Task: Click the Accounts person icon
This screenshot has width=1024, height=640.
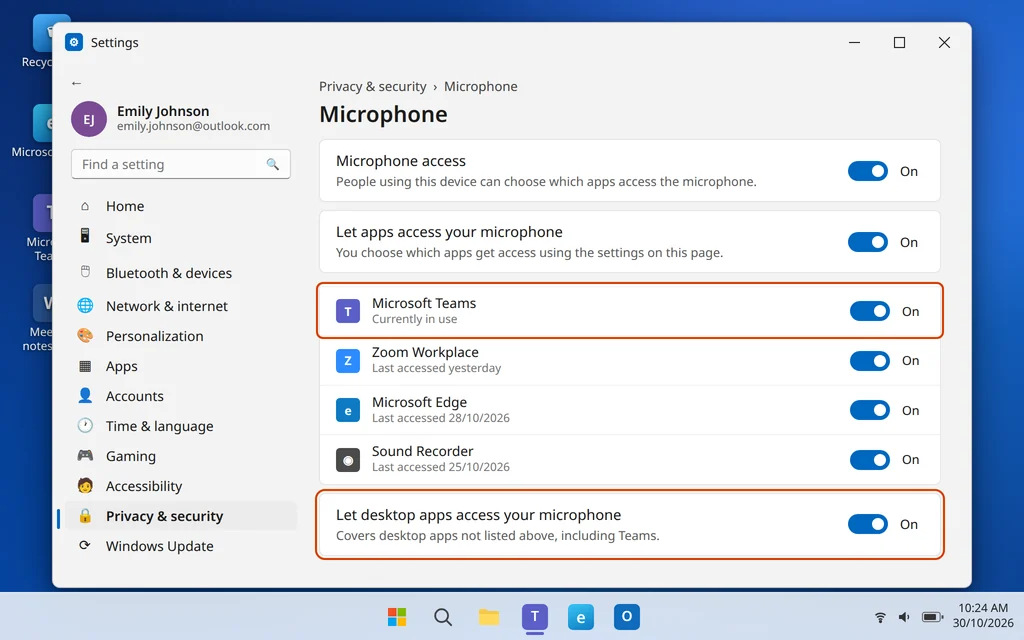Action: click(85, 395)
